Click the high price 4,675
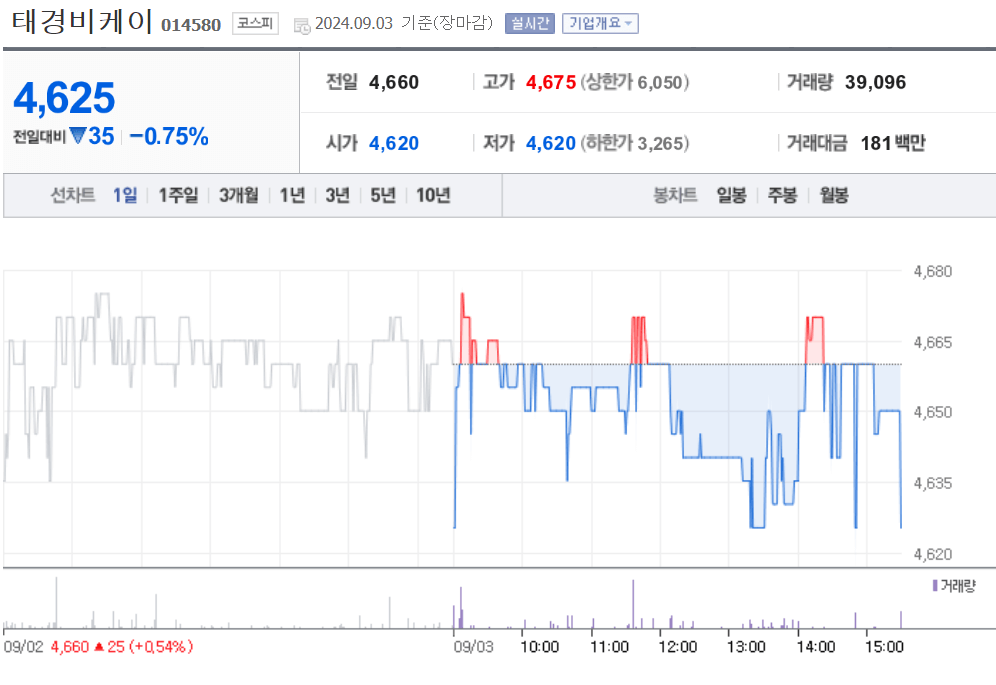Viewport: 996px width, 685px height. 551,82
